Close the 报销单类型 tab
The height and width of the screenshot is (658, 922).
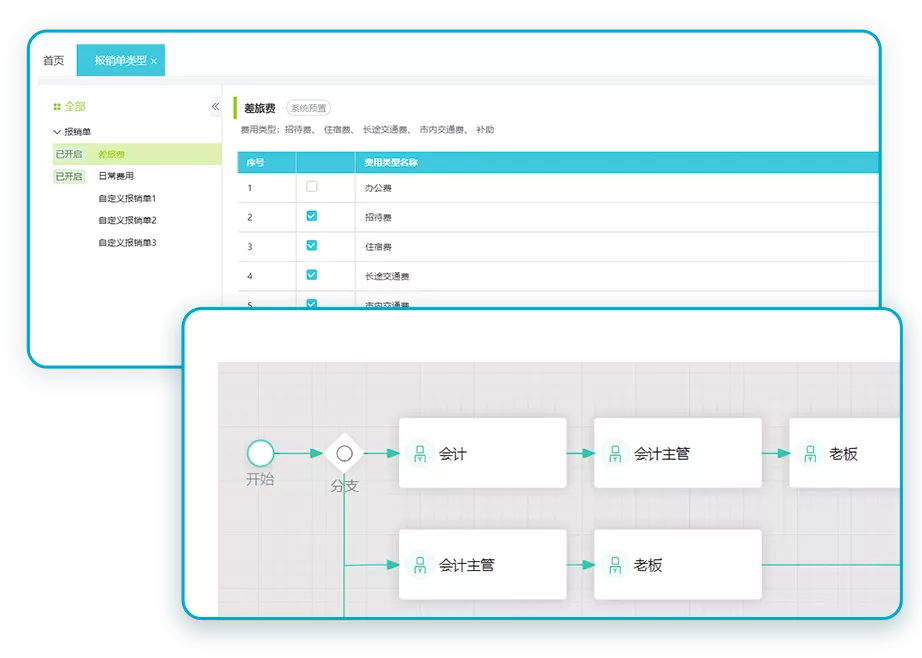point(154,62)
